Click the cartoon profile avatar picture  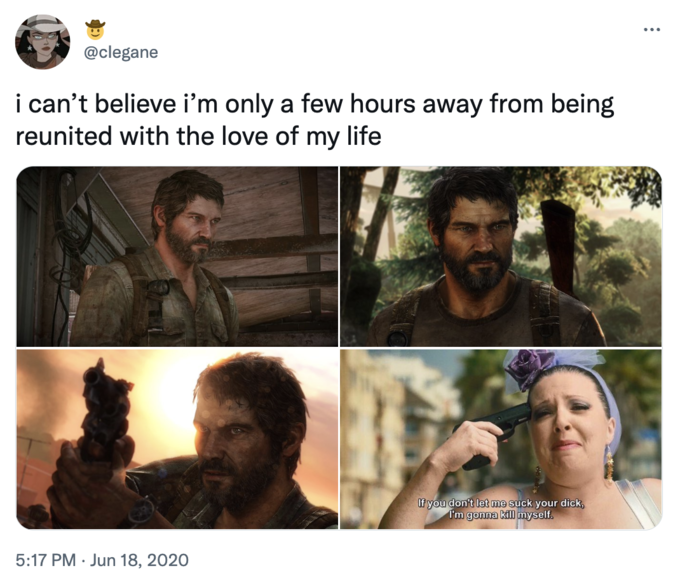tap(42, 42)
